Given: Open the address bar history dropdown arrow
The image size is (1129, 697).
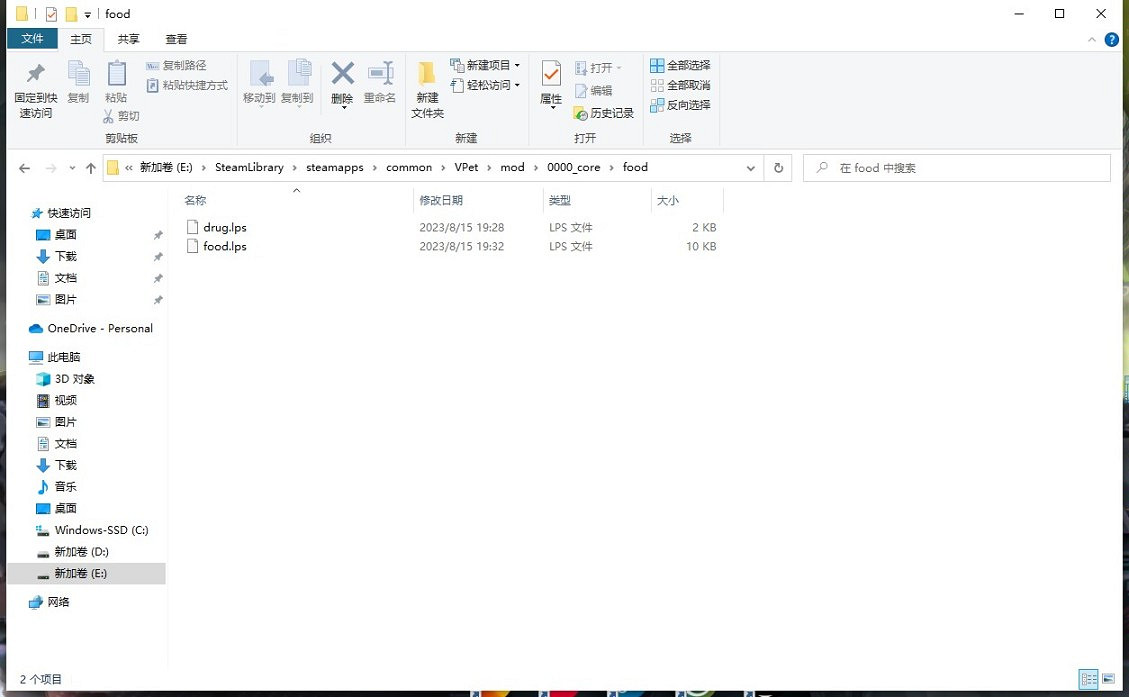Looking at the screenshot, I should (750, 167).
